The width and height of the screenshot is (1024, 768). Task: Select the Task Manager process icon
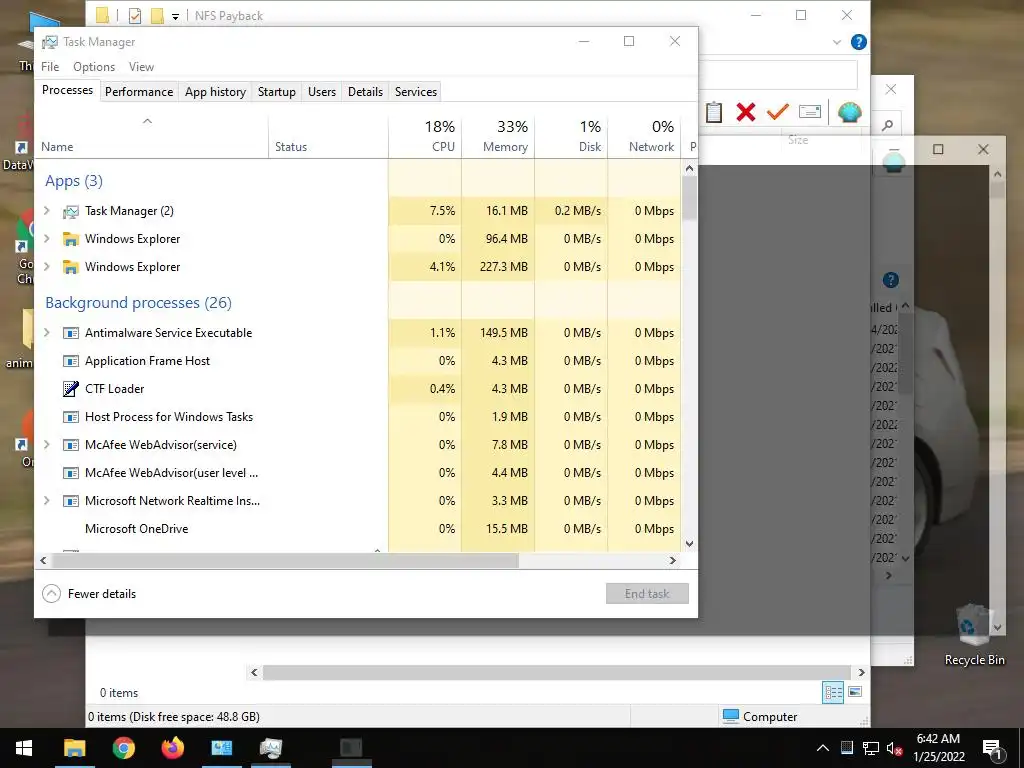71,212
